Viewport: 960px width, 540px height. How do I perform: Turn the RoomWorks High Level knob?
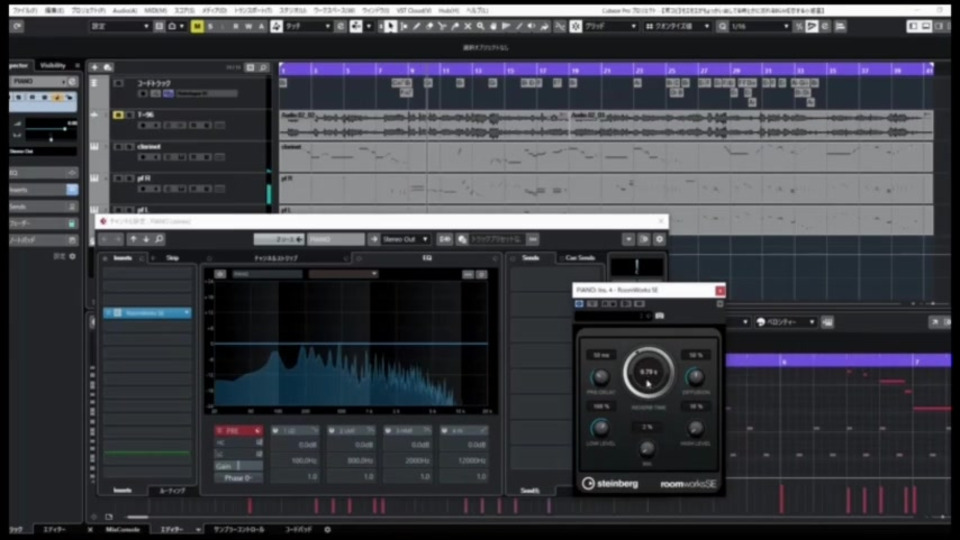coord(695,428)
